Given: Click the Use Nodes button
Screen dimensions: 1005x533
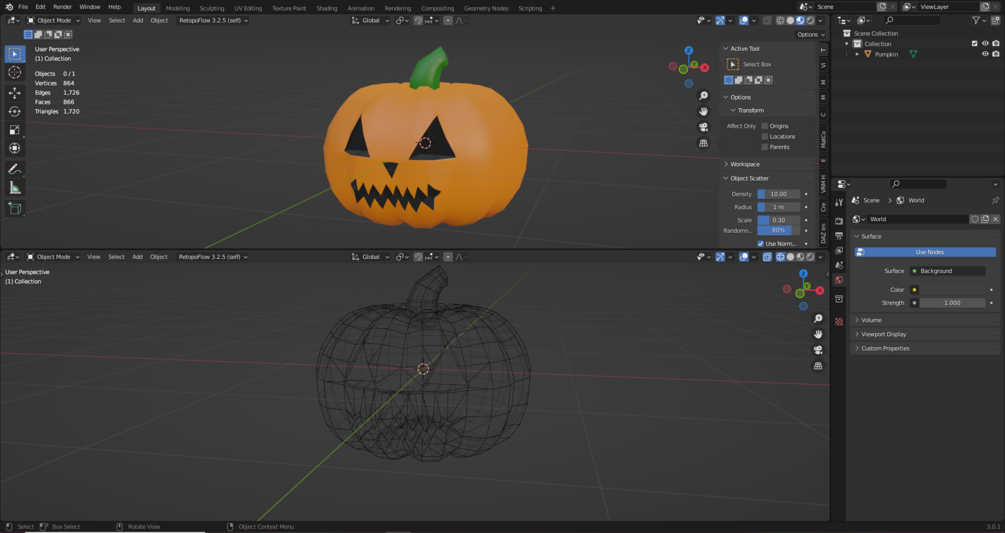Looking at the screenshot, I should pos(925,252).
